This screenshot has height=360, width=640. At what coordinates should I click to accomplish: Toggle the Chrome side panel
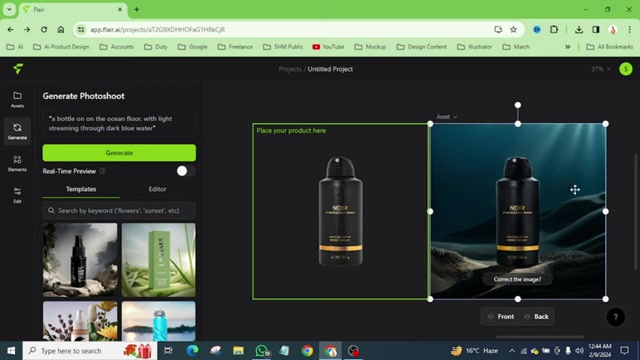[x=596, y=29]
